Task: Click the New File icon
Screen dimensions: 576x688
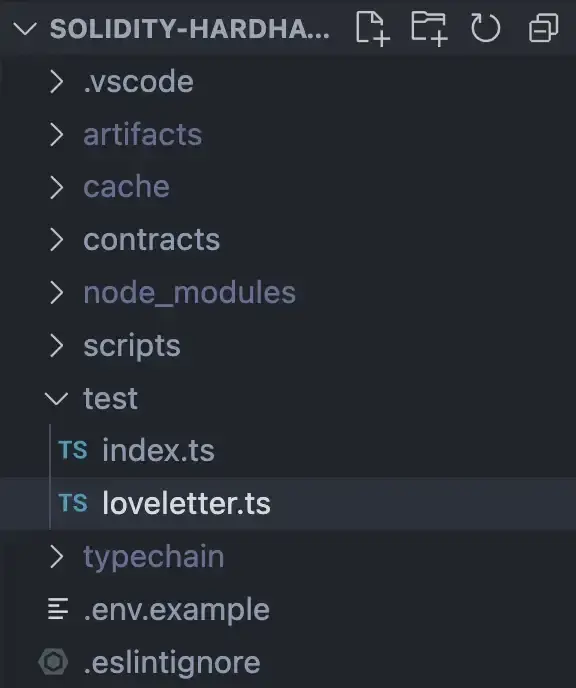Action: pyautogui.click(x=372, y=29)
